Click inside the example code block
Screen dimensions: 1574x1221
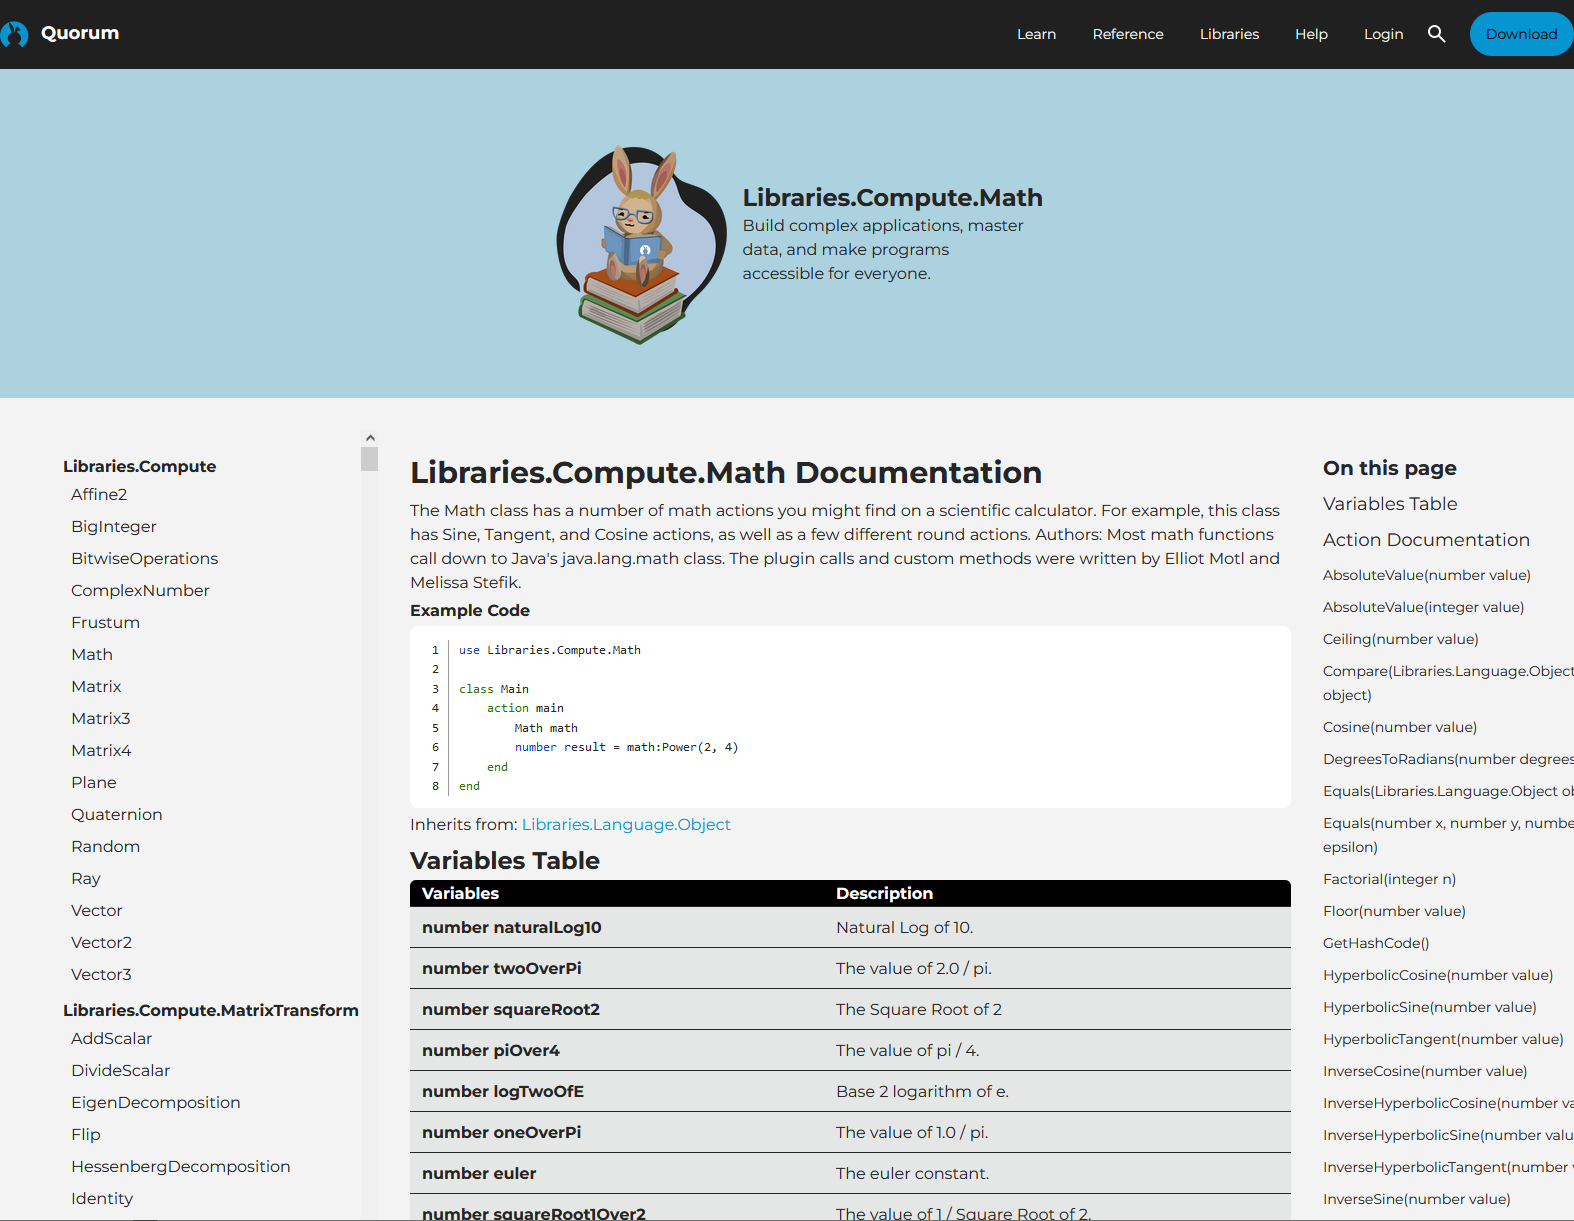850,717
